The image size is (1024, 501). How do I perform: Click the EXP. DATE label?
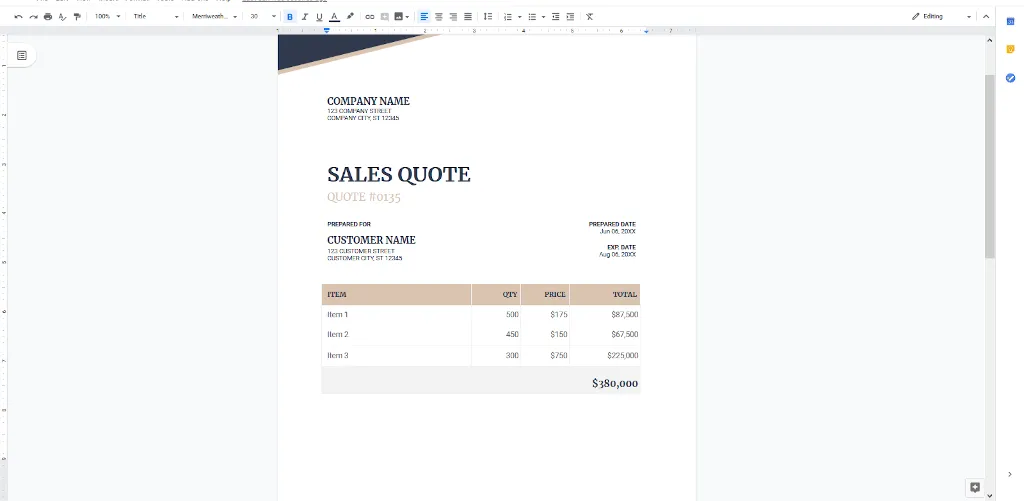click(x=621, y=248)
